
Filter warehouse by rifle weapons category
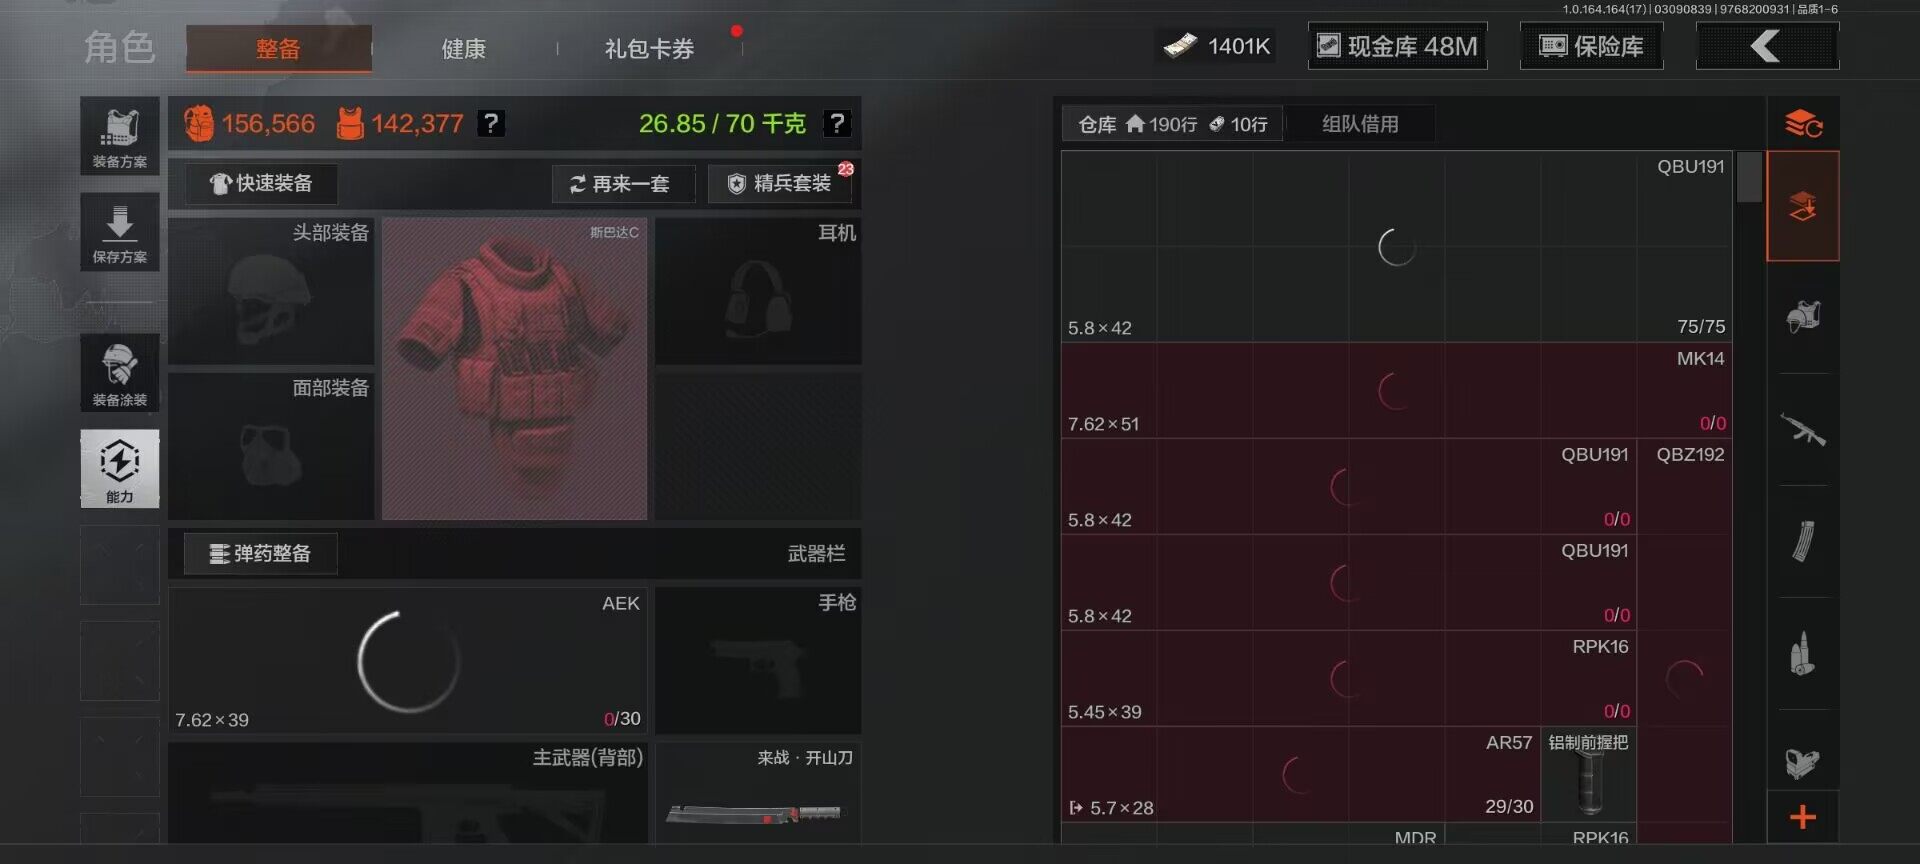click(x=1803, y=430)
